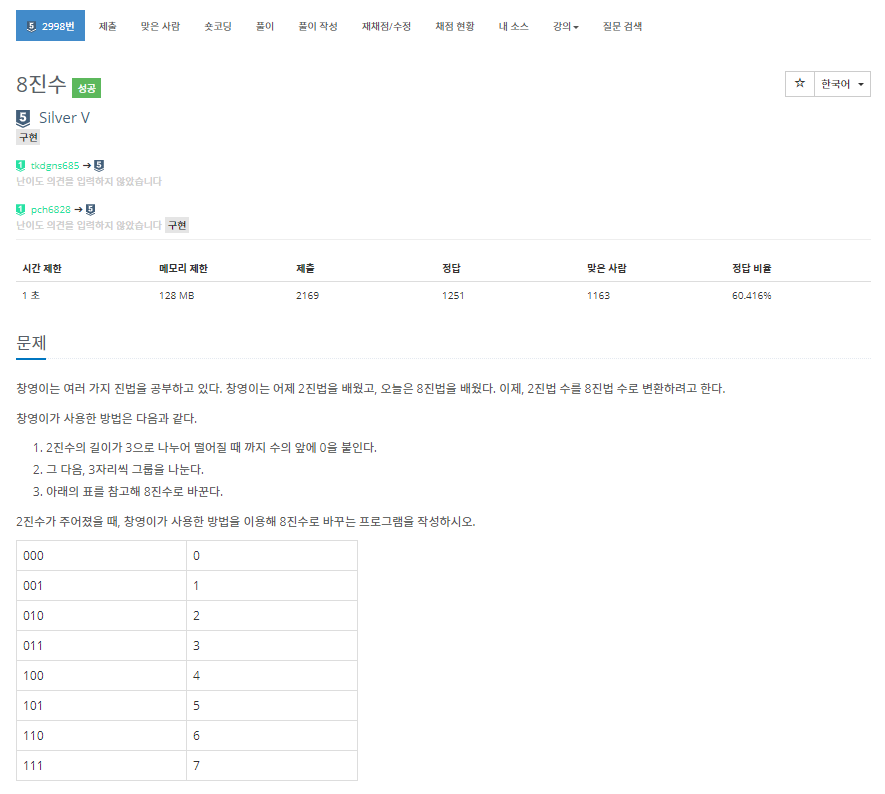Click tier icon beside tkdgns685

(x=21, y=165)
